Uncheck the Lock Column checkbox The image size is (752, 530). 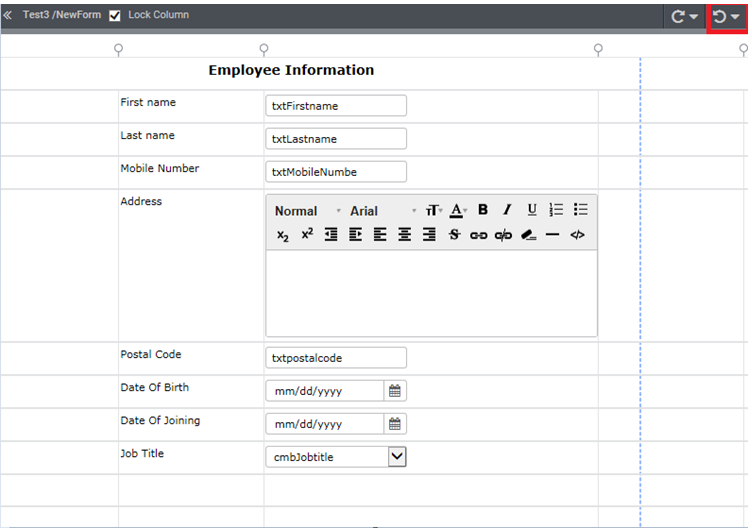point(115,16)
